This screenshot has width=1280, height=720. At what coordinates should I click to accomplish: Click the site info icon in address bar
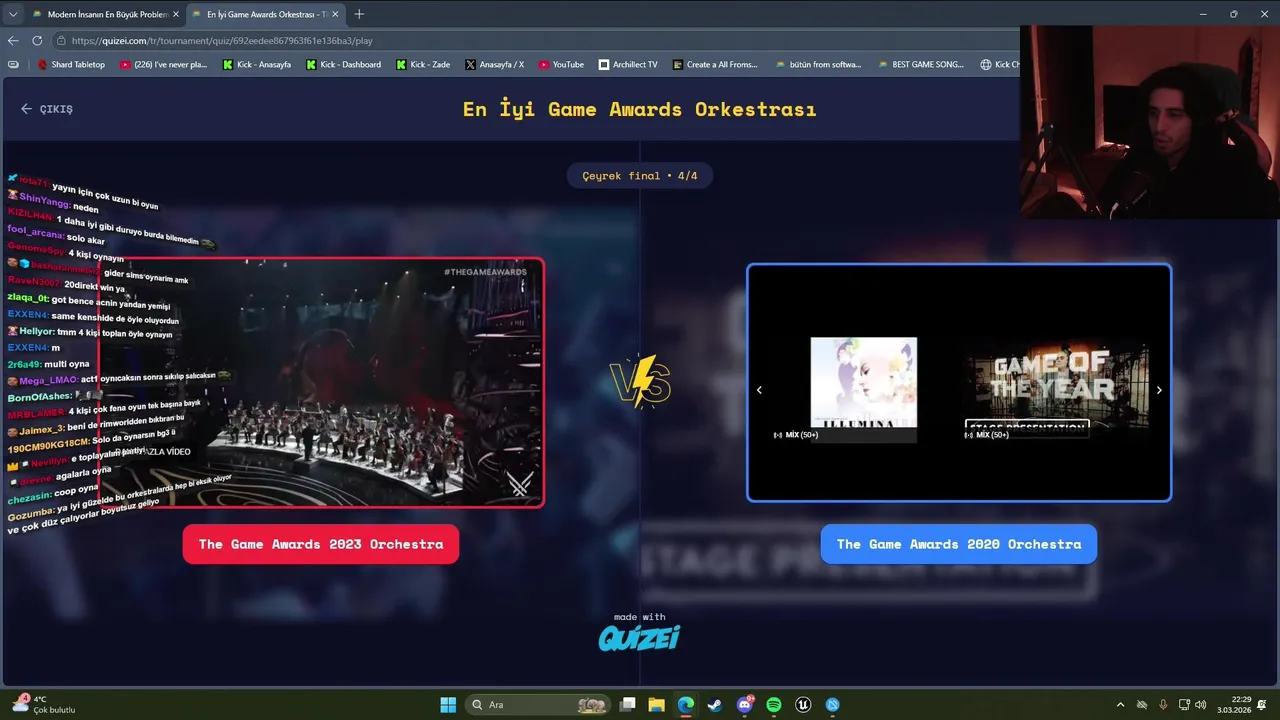click(x=62, y=41)
